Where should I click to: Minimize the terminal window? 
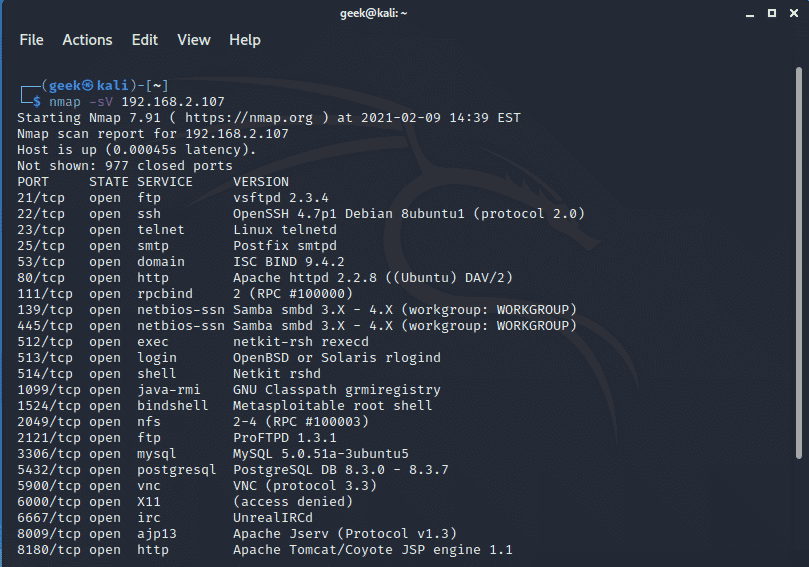click(x=750, y=14)
